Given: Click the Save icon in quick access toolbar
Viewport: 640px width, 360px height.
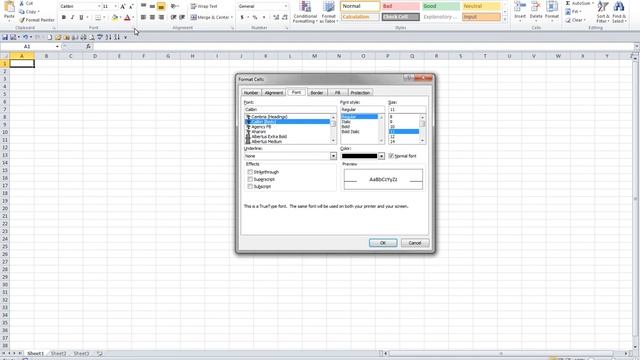Looking at the screenshot, I should (5, 37).
